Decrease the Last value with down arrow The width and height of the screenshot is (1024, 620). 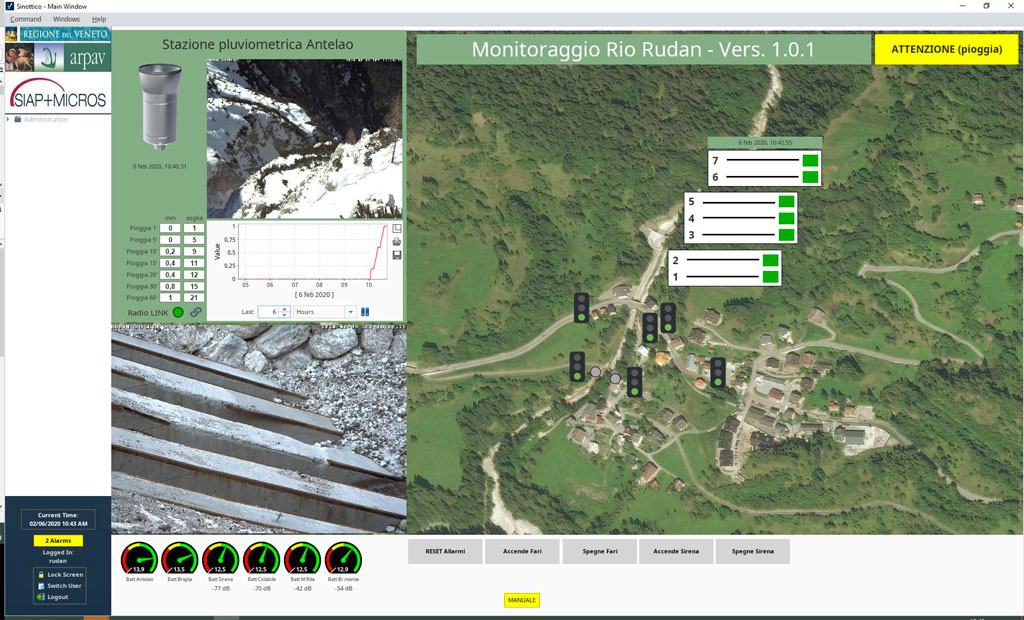(x=284, y=315)
